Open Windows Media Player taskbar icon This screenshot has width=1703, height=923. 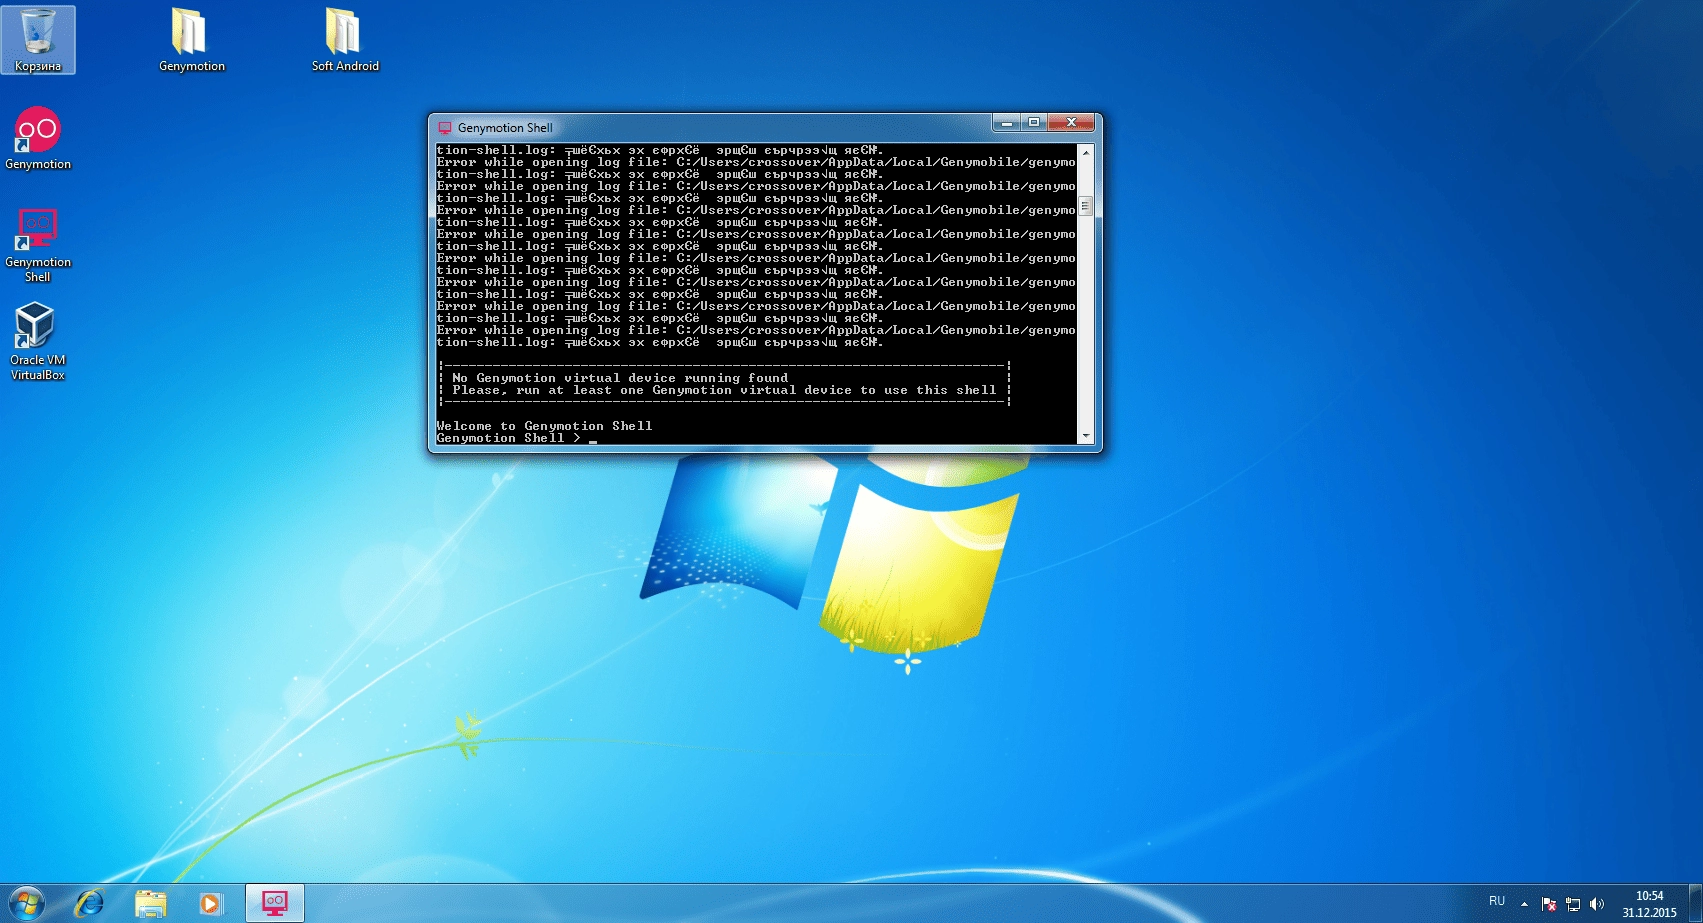[x=210, y=904]
